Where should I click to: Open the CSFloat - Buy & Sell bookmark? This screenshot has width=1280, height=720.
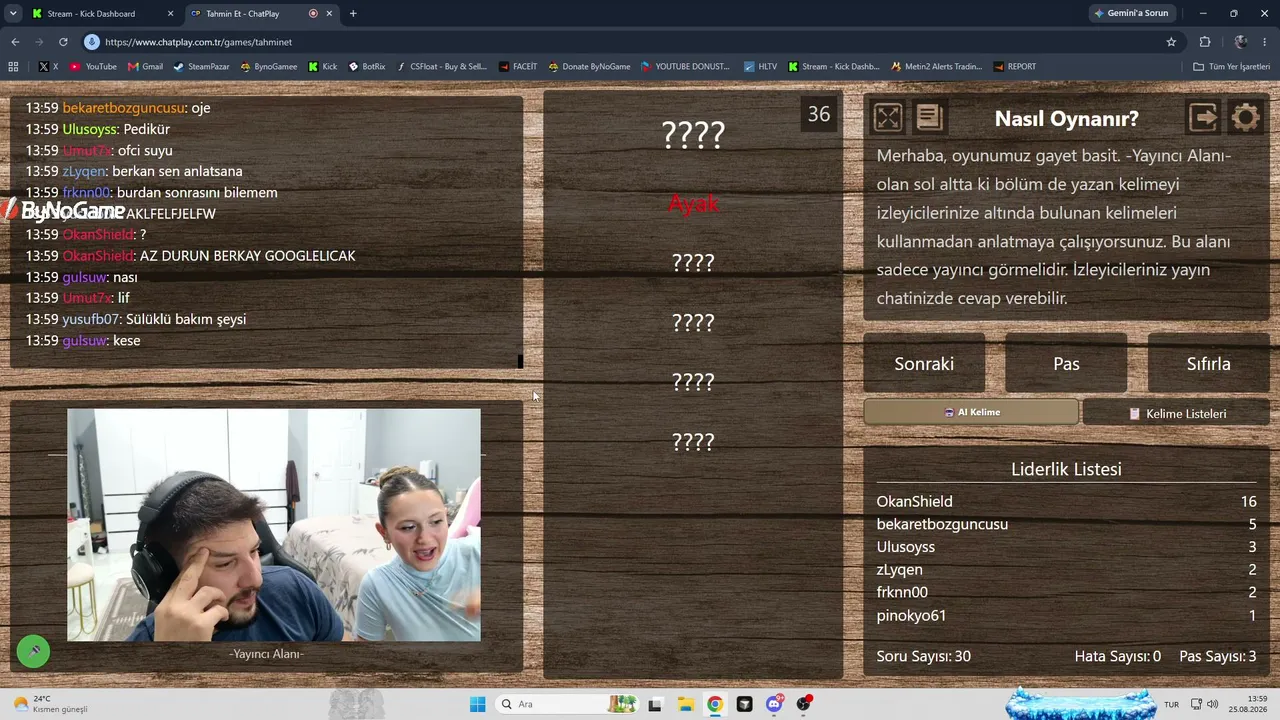(x=442, y=67)
